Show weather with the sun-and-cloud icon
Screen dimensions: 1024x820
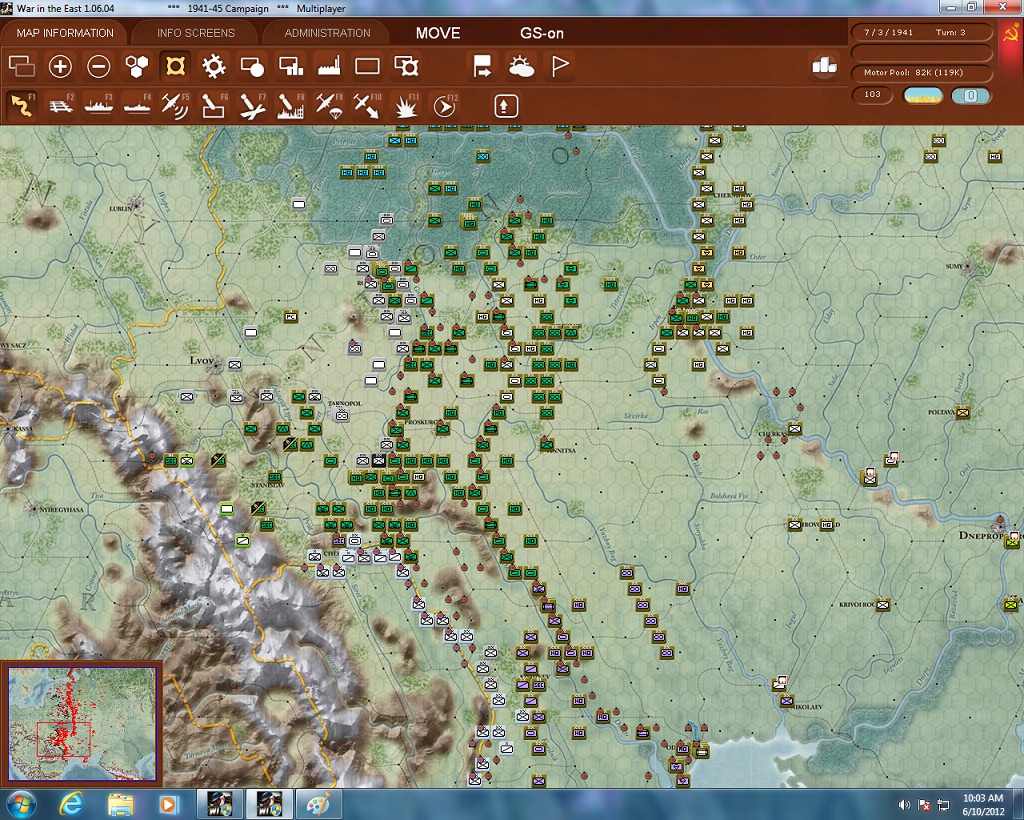521,66
